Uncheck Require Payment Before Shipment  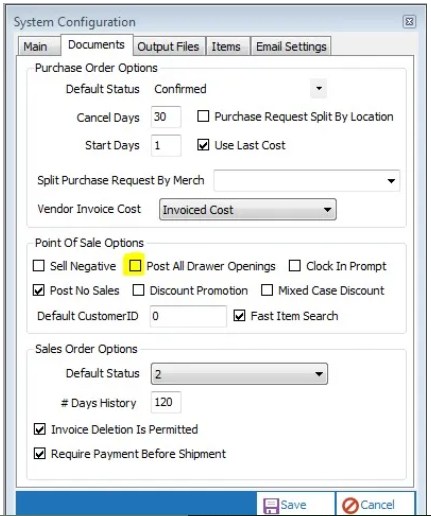click(x=40, y=453)
